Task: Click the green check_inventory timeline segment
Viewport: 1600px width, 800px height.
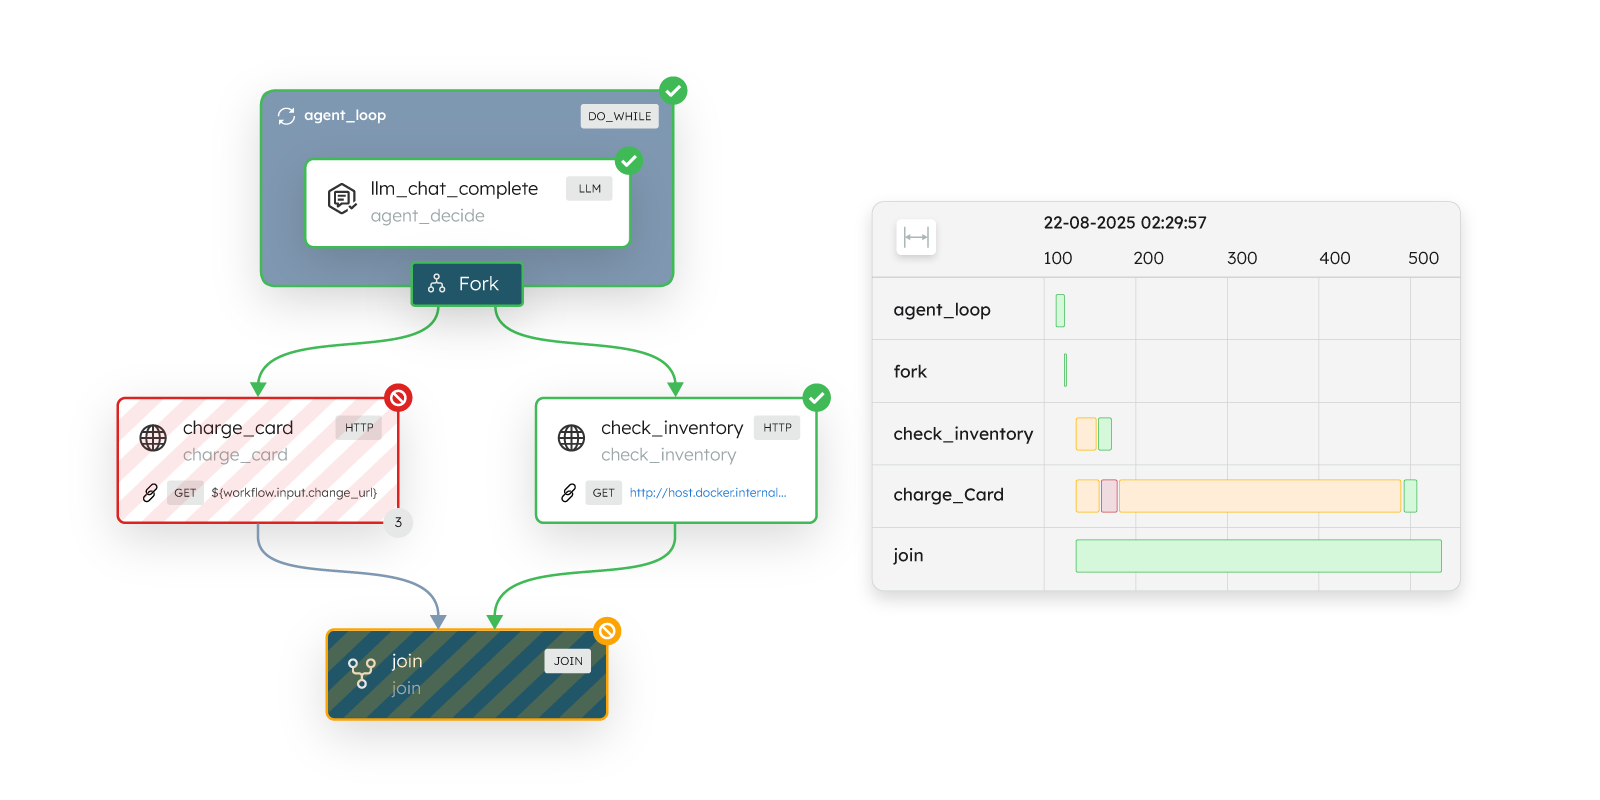Action: pyautogui.click(x=1105, y=434)
